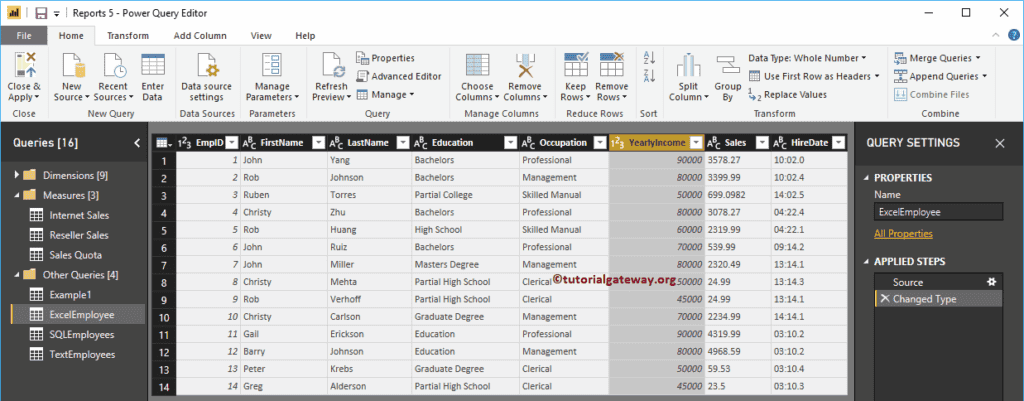Open the Manage query dropdown
The width and height of the screenshot is (1024, 401).
click(385, 95)
